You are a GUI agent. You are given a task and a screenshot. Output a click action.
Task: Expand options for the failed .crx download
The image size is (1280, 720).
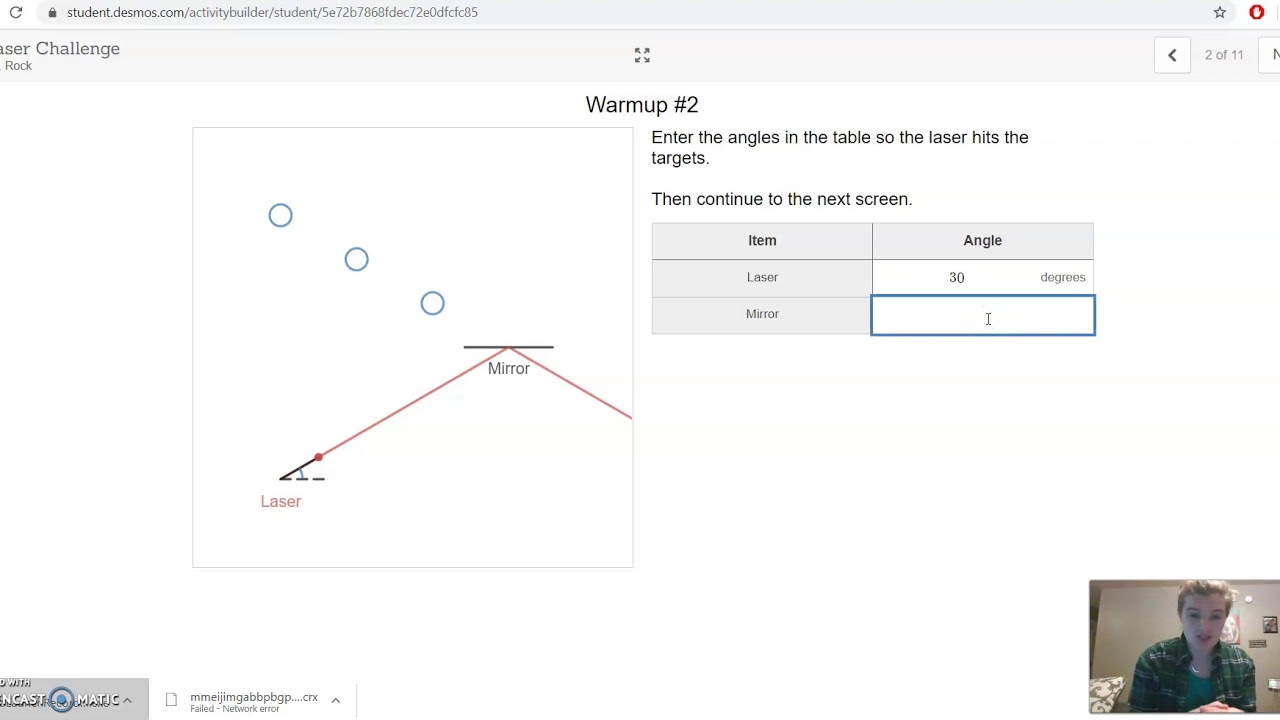pyautogui.click(x=336, y=700)
